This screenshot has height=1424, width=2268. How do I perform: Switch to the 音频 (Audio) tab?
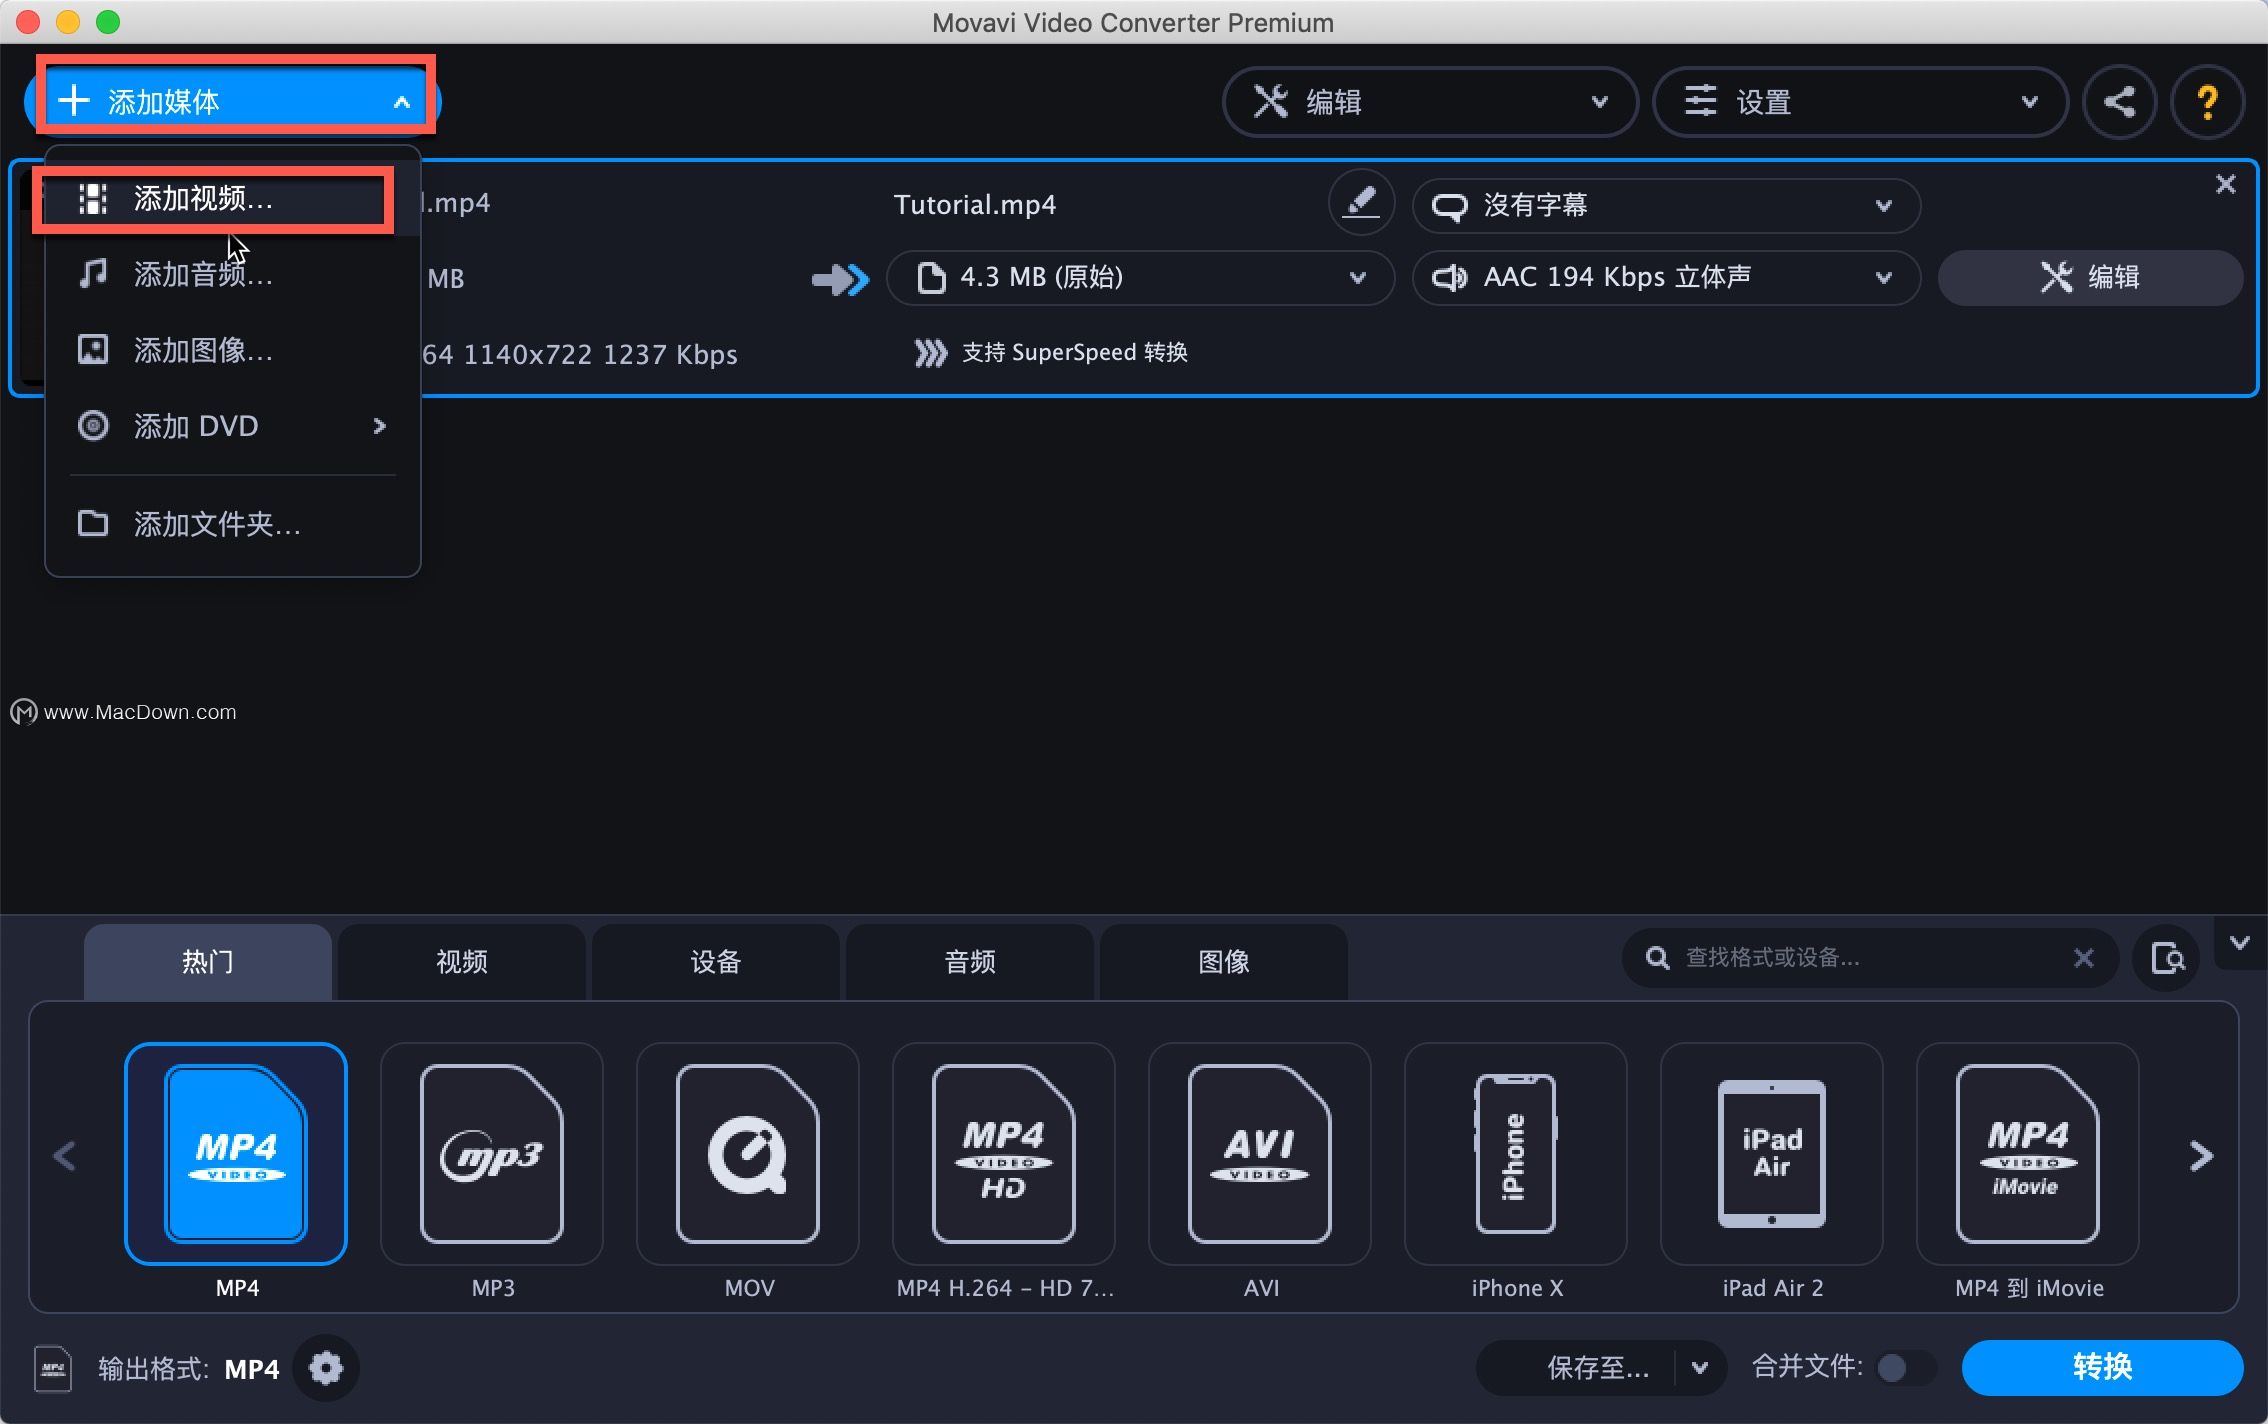click(x=970, y=962)
